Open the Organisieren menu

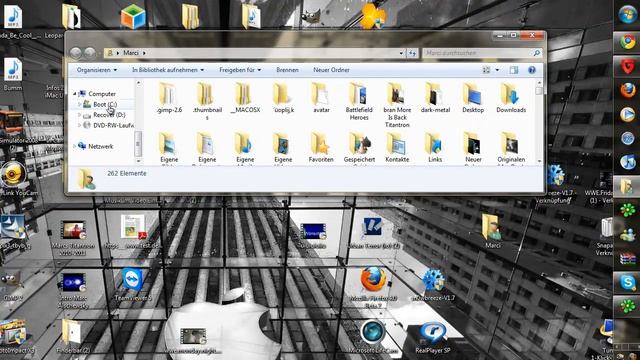coord(97,70)
